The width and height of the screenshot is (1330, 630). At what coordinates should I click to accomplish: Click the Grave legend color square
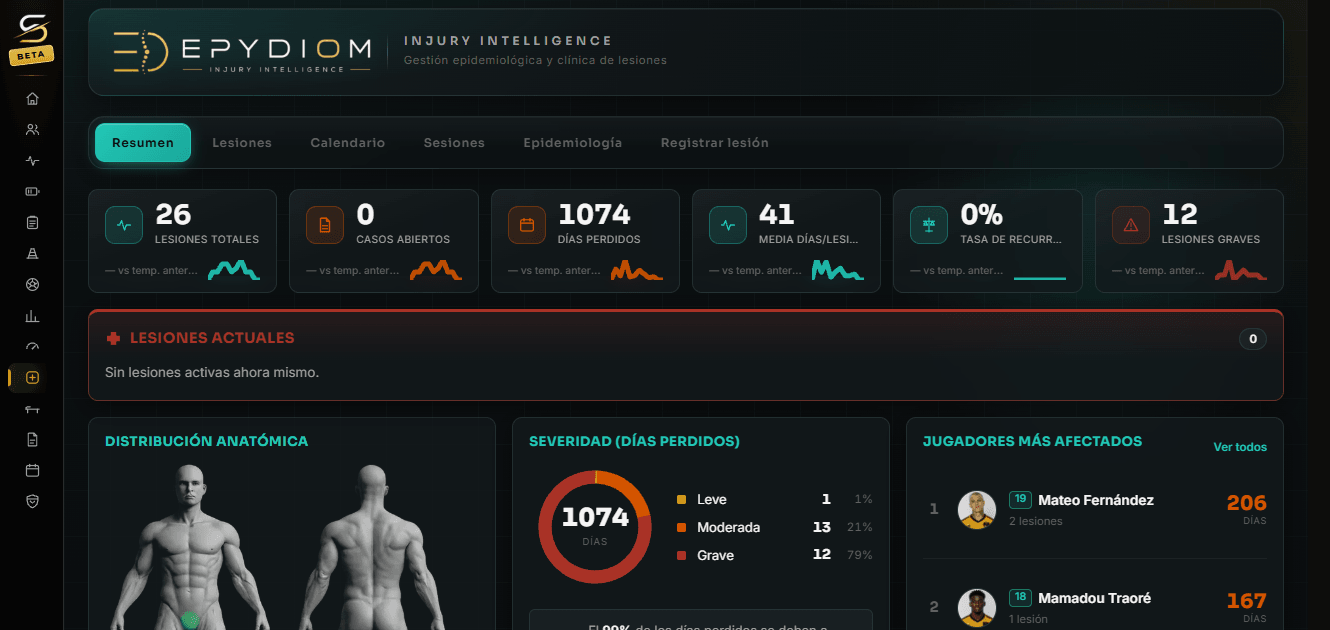[682, 555]
